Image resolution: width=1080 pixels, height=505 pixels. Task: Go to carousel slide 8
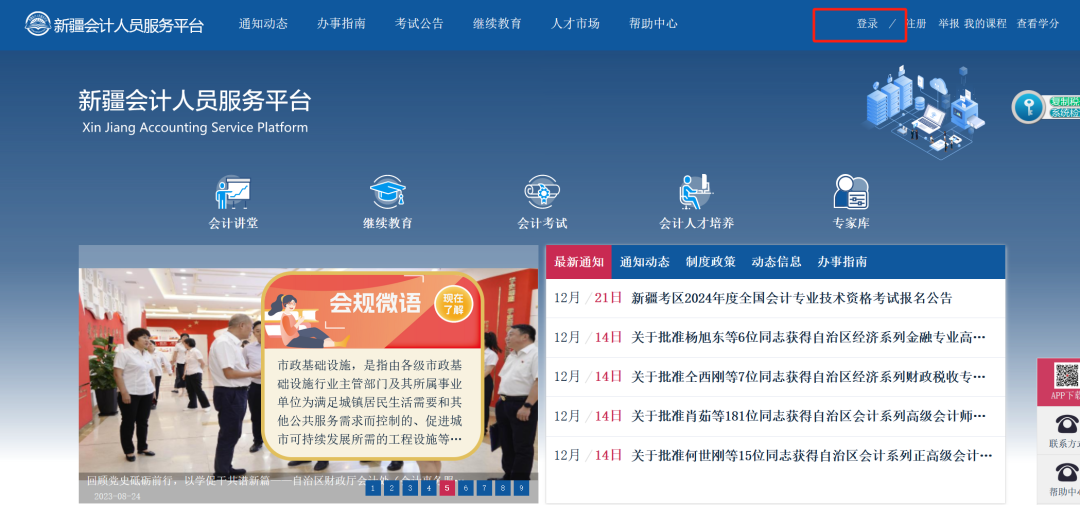point(503,488)
